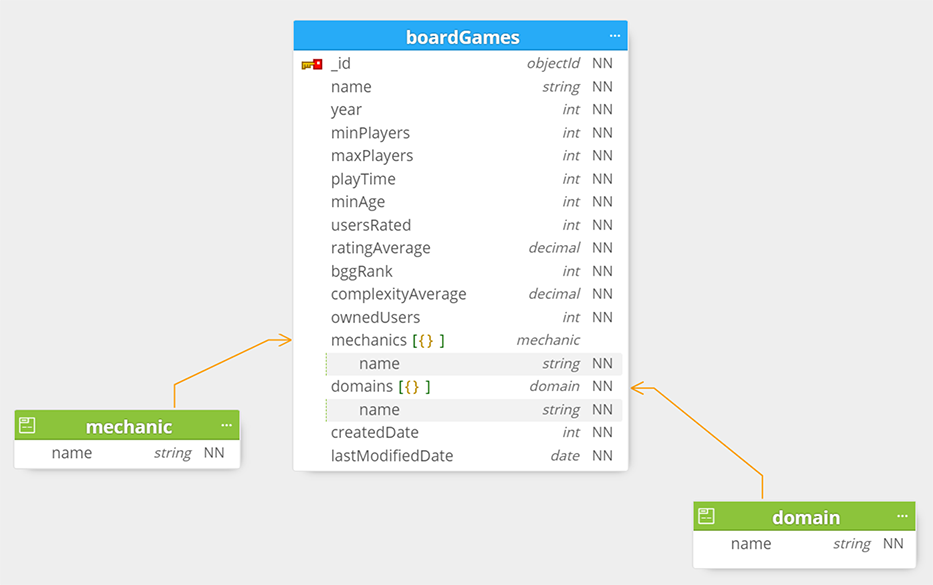Click the array braces icon next to mechanics
The height and width of the screenshot is (585, 933).
pos(428,340)
